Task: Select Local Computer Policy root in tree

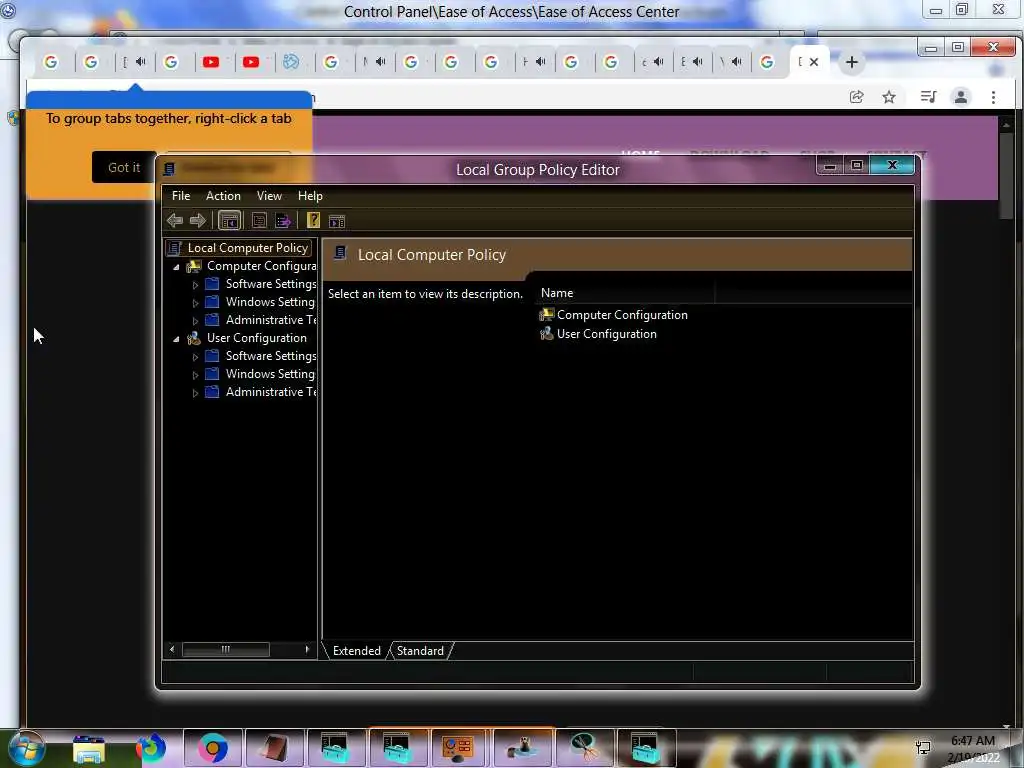Action: (248, 248)
